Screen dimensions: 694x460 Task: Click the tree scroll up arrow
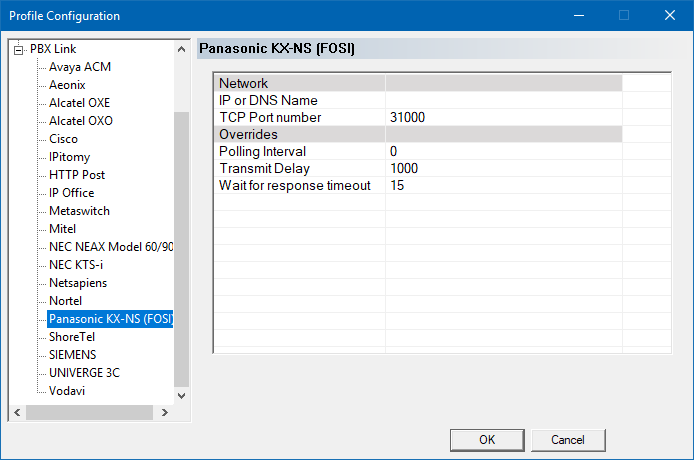click(x=181, y=49)
